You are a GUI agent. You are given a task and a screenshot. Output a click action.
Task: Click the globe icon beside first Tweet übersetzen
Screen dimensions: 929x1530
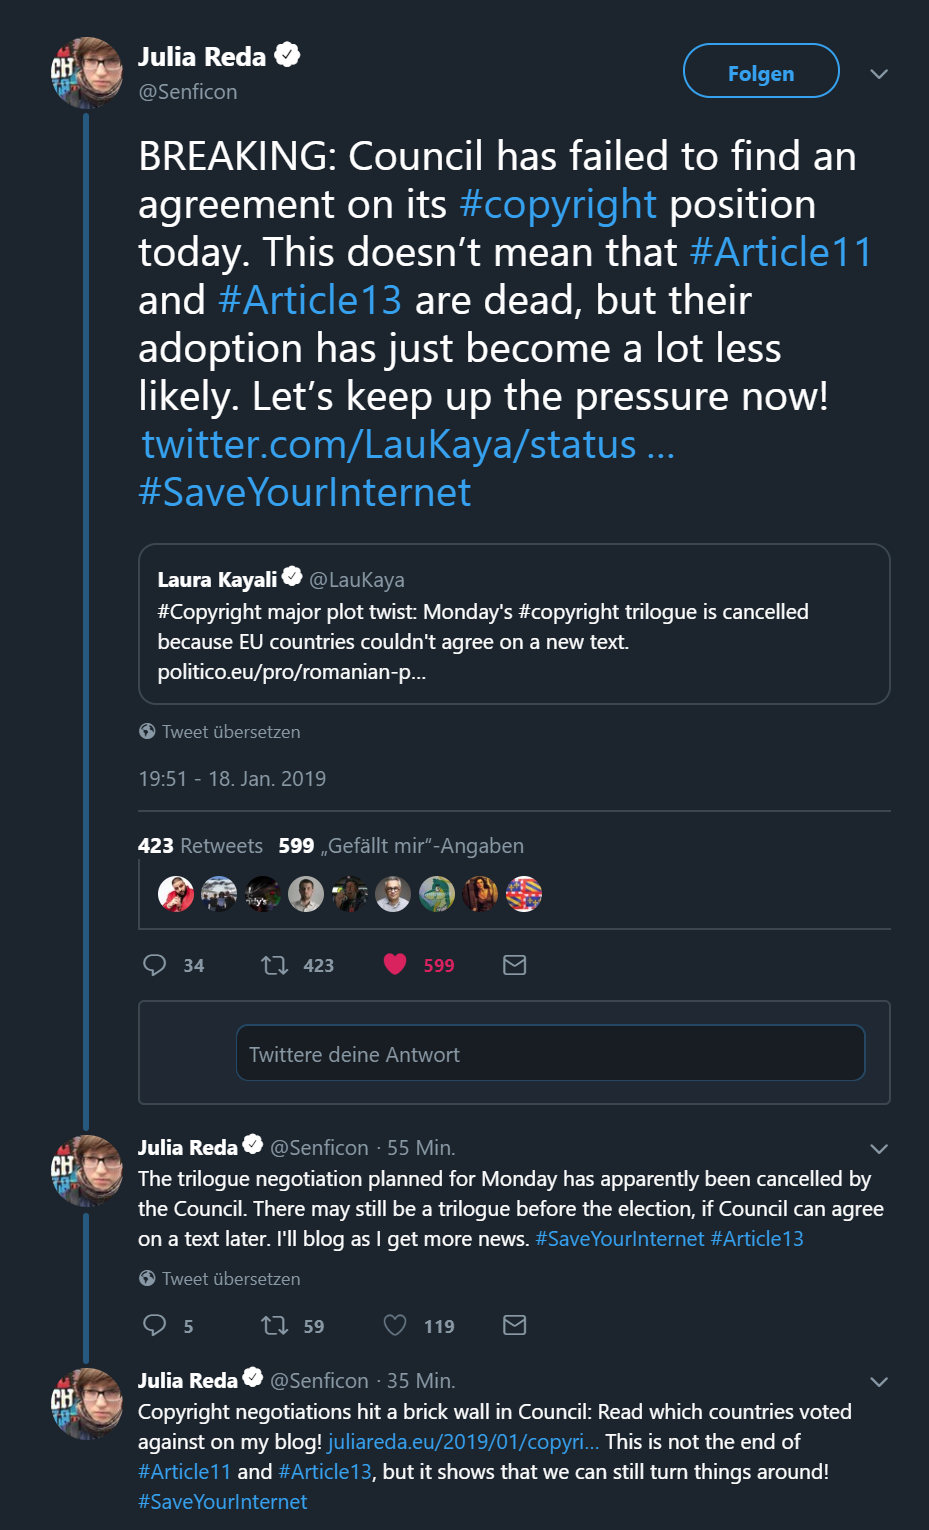147,731
